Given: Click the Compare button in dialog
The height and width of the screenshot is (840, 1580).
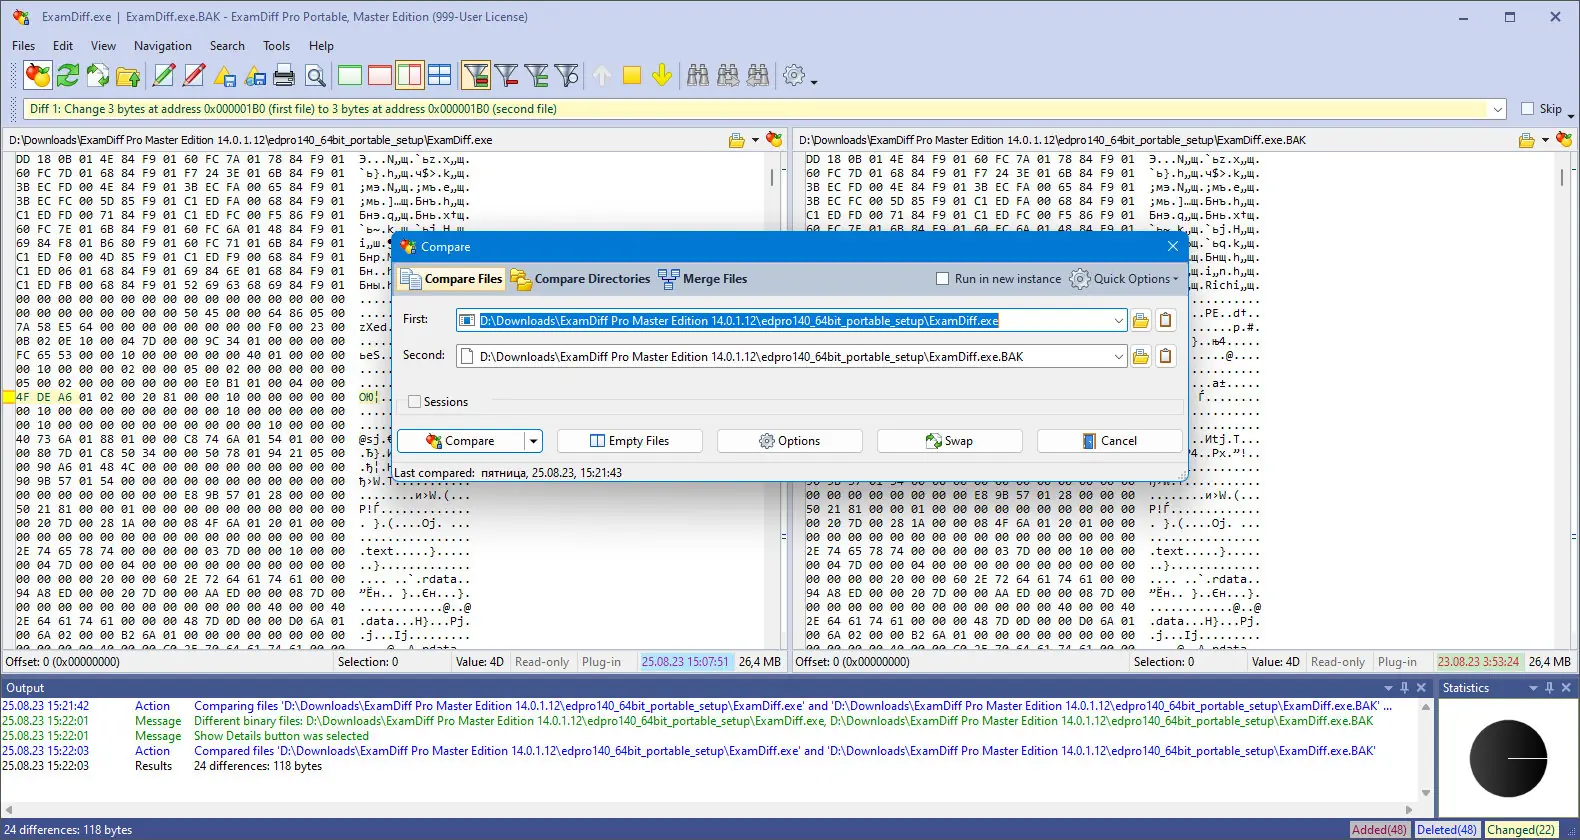Looking at the screenshot, I should click(x=460, y=441).
